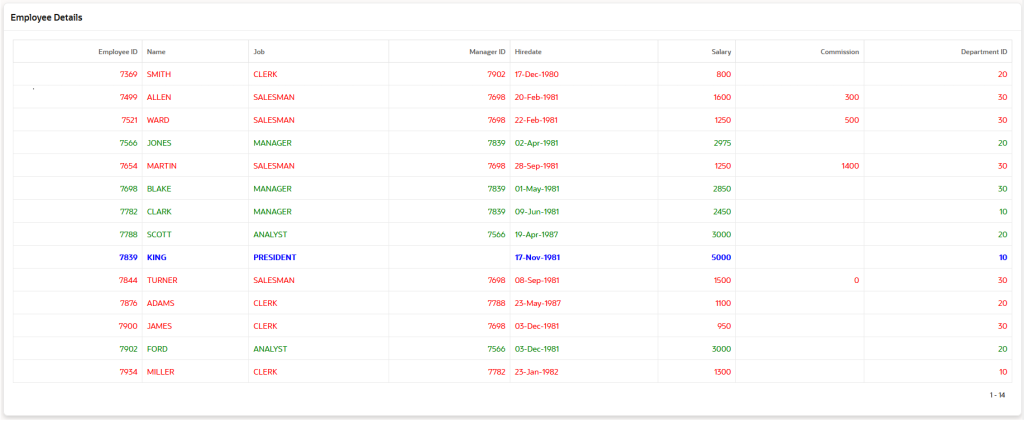1024x422 pixels.
Task: Click the Job column header
Action: tap(259, 51)
